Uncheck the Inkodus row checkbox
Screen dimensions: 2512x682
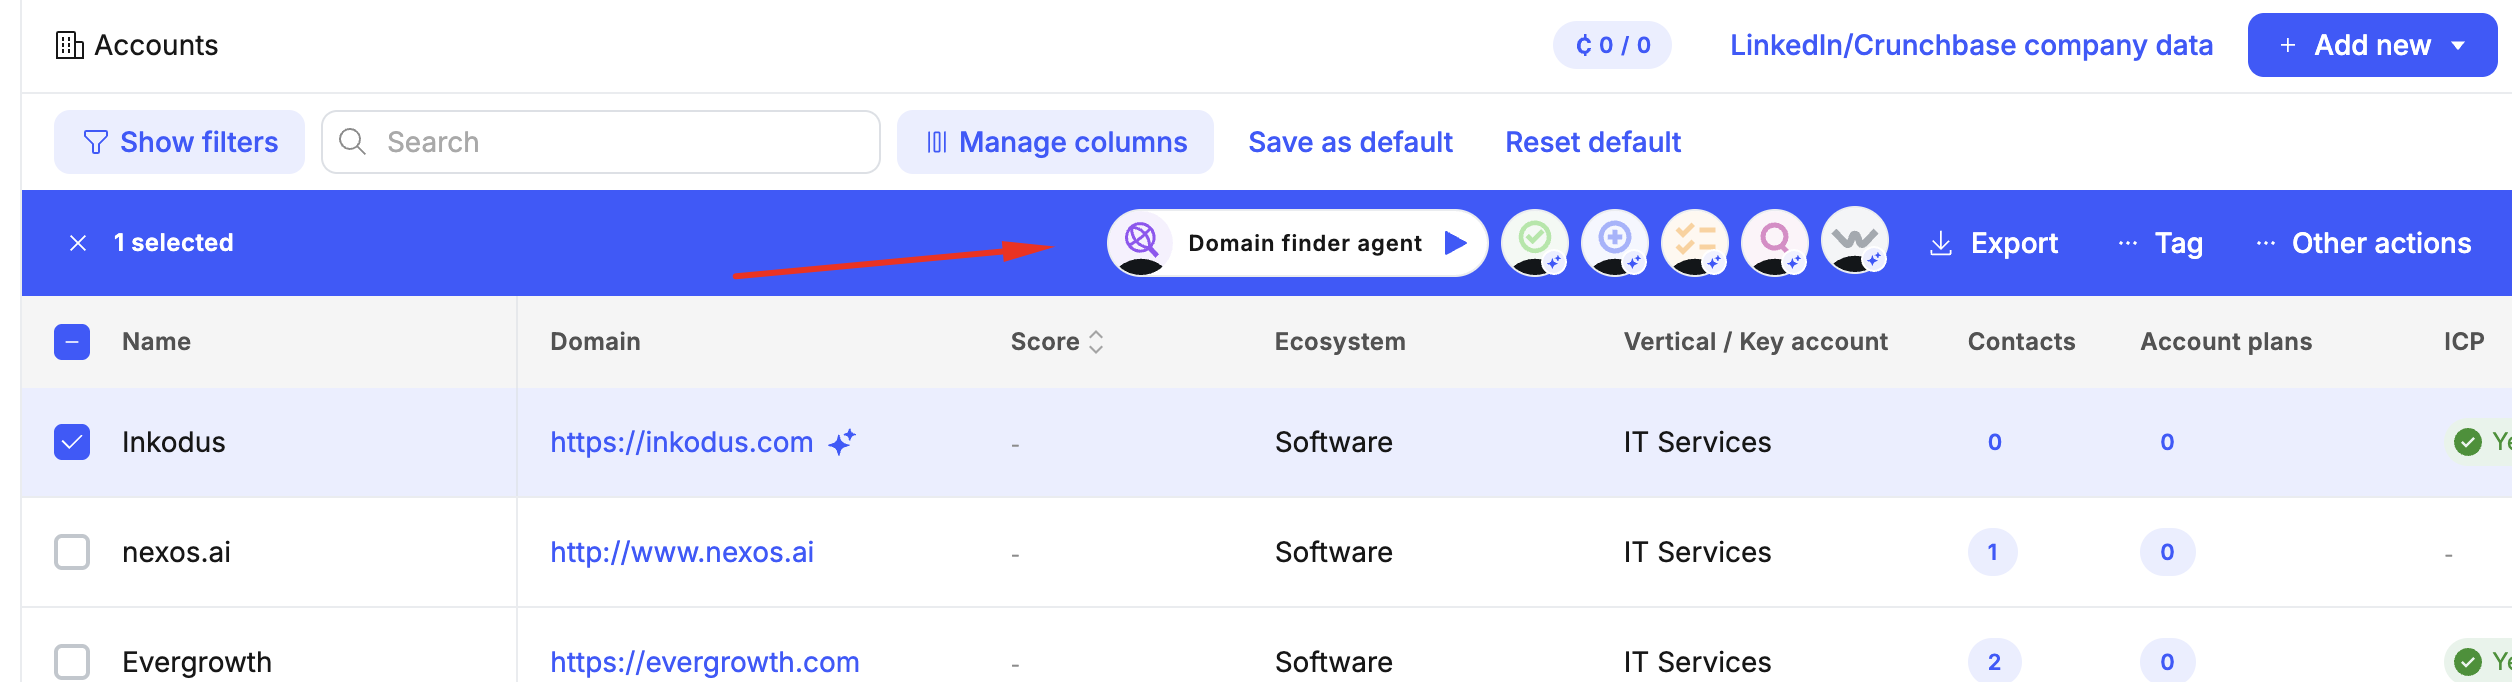[x=72, y=442]
